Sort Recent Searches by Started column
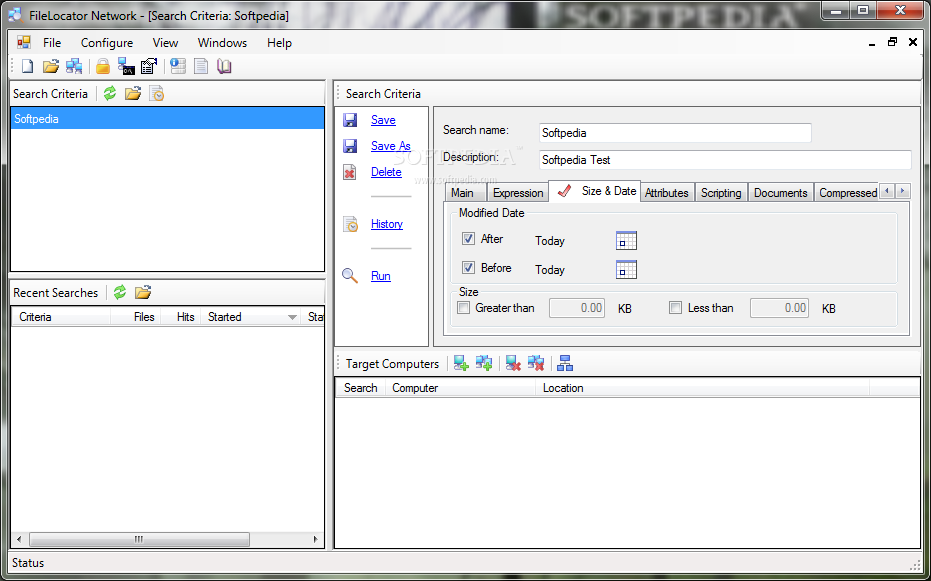Image resolution: width=931 pixels, height=581 pixels. point(251,317)
